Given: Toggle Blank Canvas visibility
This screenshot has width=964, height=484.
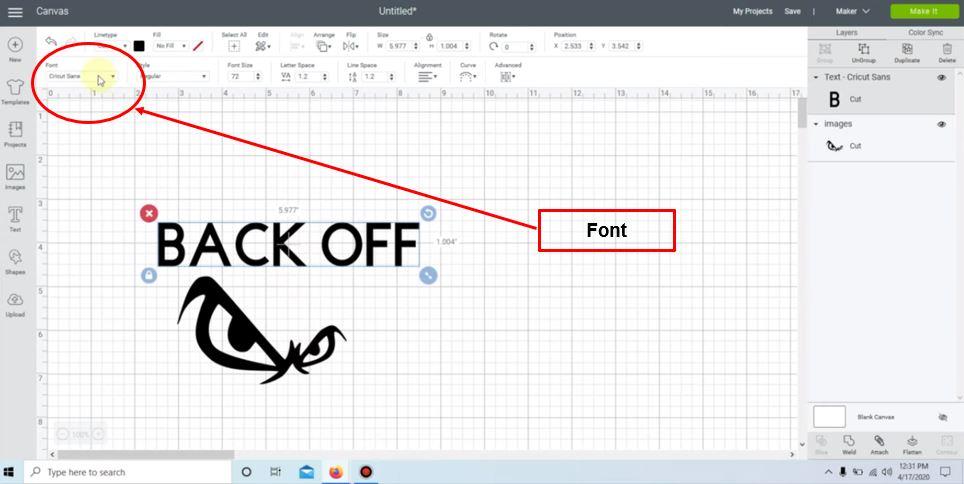Looking at the screenshot, I should (x=942, y=418).
